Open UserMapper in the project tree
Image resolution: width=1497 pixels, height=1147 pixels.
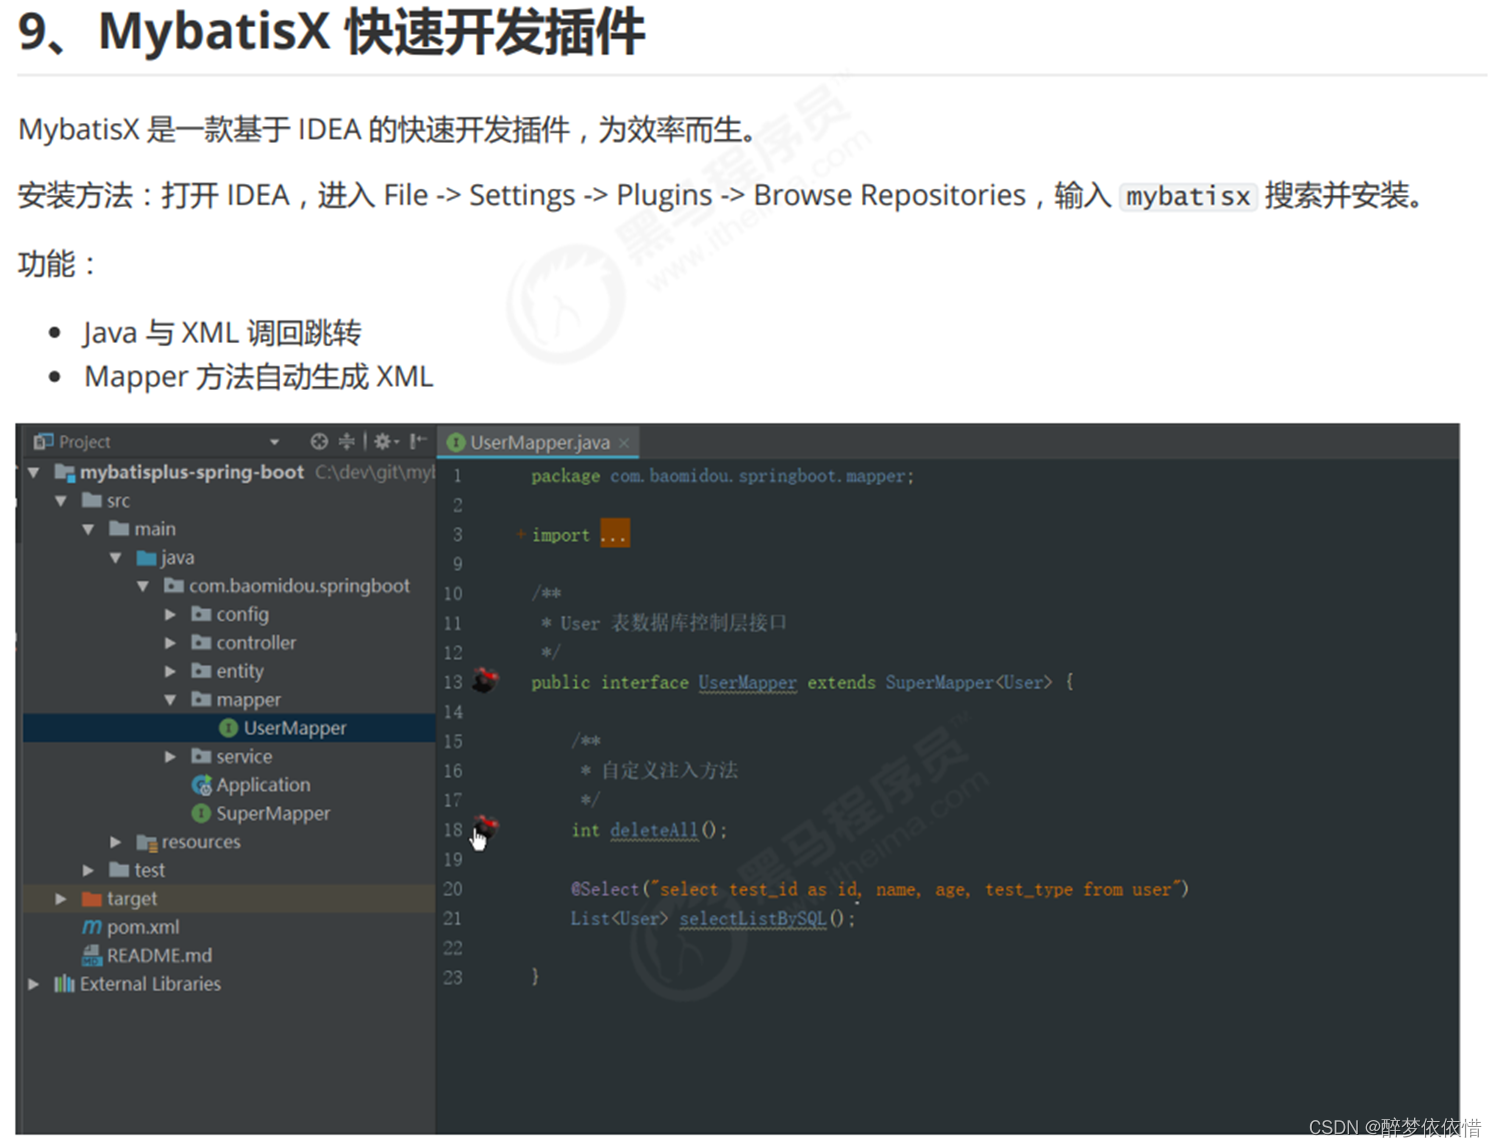295,728
